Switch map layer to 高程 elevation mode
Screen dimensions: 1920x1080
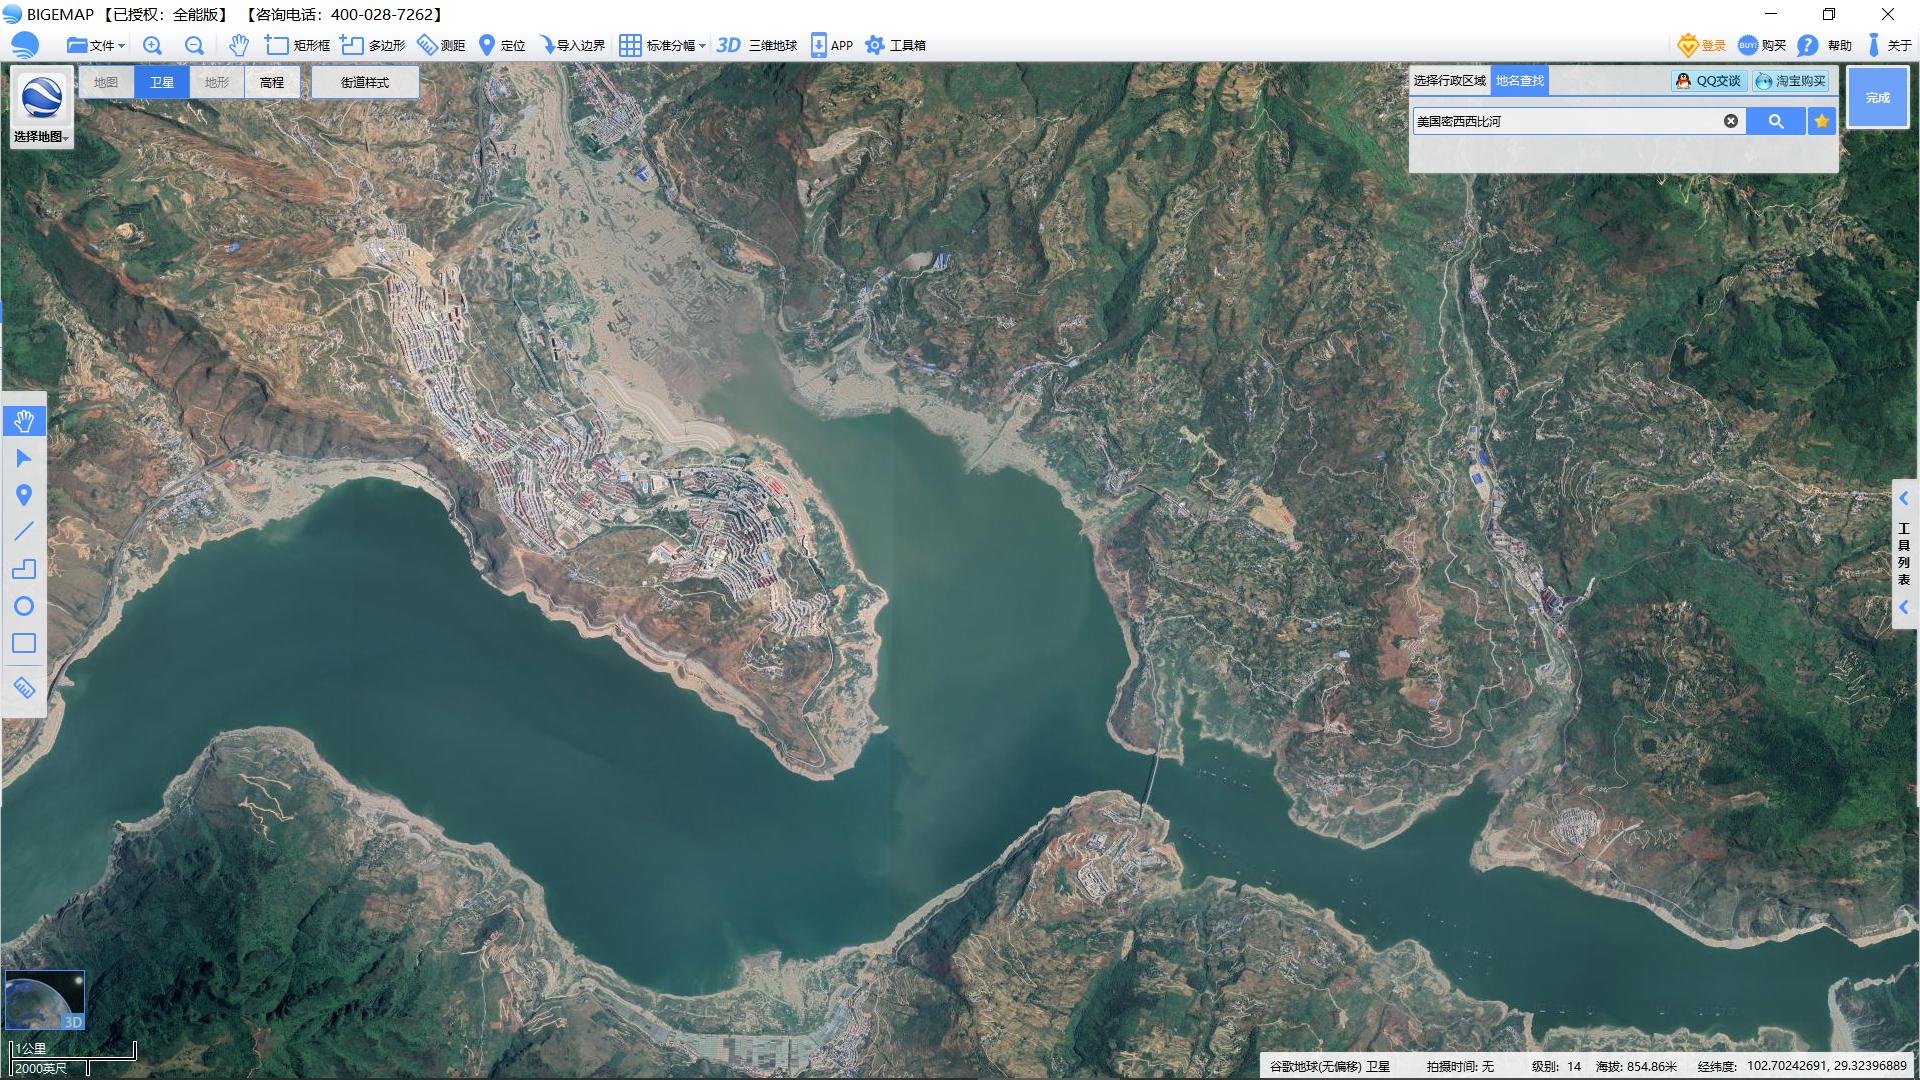point(272,82)
